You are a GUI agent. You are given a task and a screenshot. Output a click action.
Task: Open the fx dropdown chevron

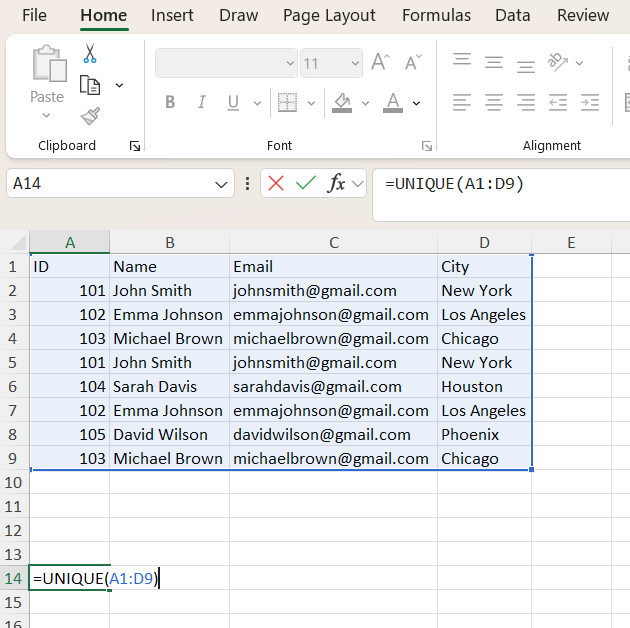click(x=357, y=184)
